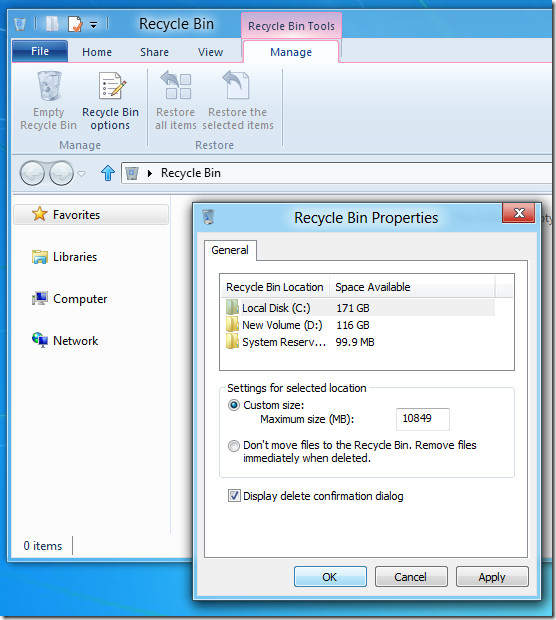Select Network in the navigation pane
This screenshot has width=556, height=620.
[x=76, y=341]
